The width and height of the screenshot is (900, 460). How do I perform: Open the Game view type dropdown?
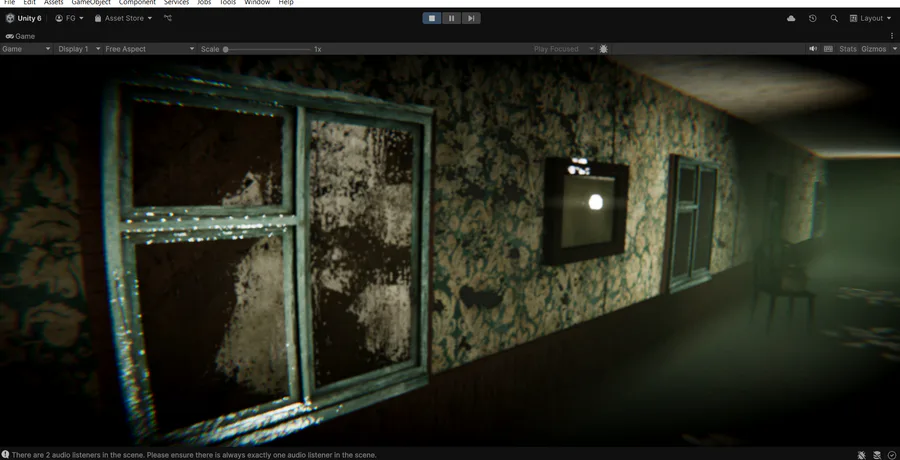point(26,49)
